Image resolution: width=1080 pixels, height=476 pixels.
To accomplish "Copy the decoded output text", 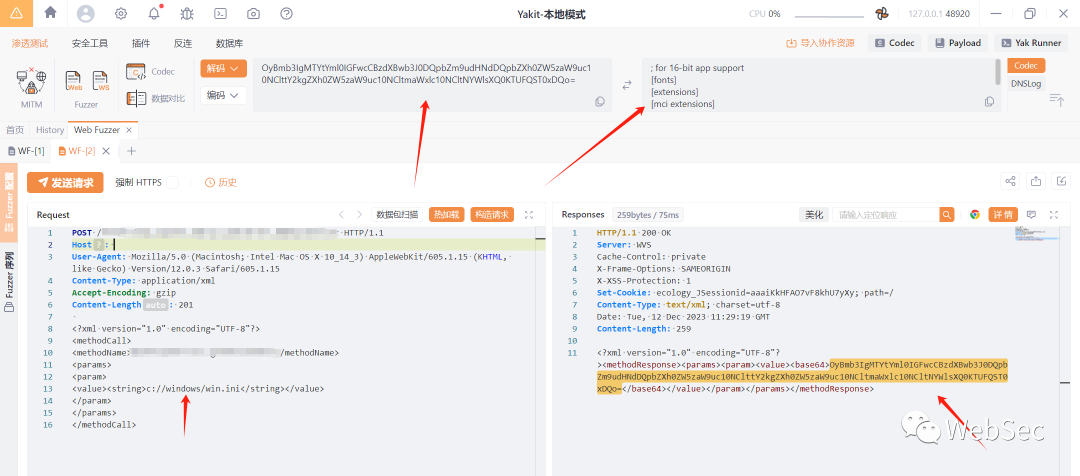I will (989, 102).
